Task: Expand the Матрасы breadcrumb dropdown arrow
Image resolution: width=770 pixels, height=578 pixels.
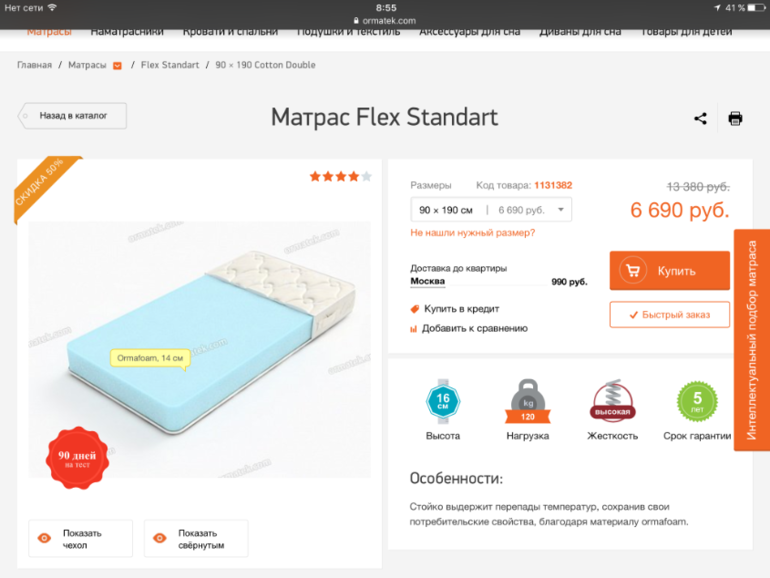Action: coord(117,66)
